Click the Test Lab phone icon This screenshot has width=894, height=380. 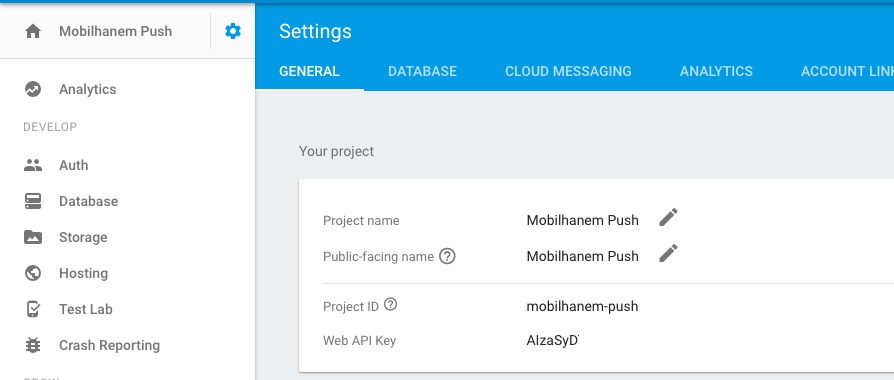tap(33, 309)
